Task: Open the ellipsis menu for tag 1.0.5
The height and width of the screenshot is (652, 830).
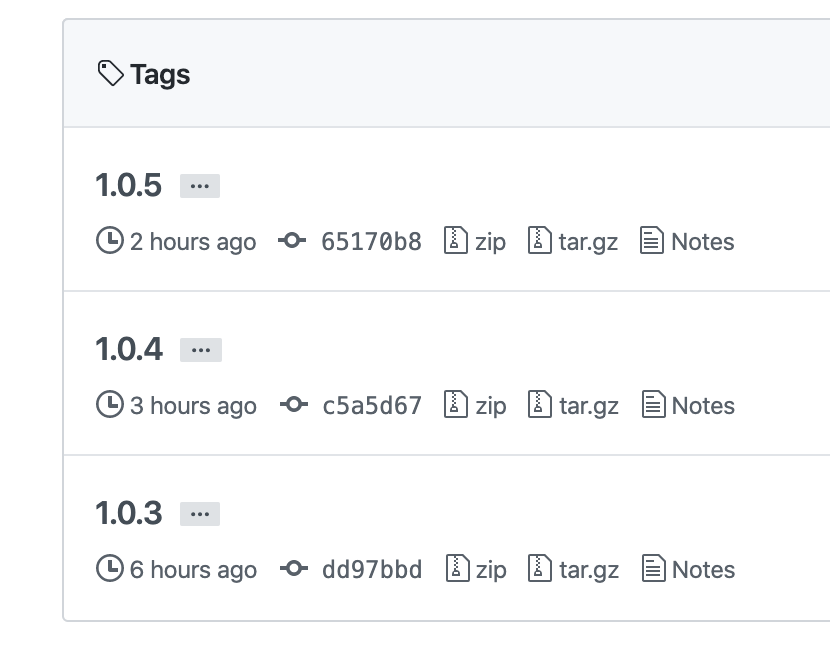Action: pyautogui.click(x=199, y=185)
